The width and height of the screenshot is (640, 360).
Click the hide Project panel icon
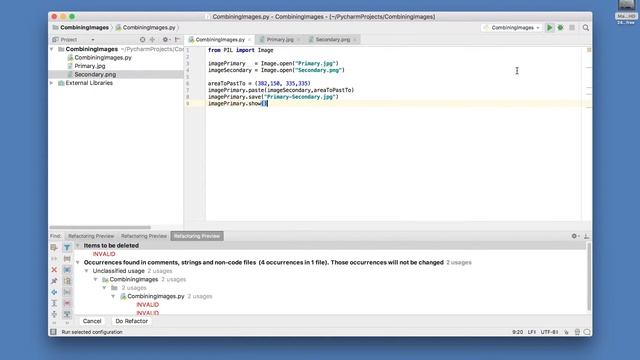tap(177, 40)
